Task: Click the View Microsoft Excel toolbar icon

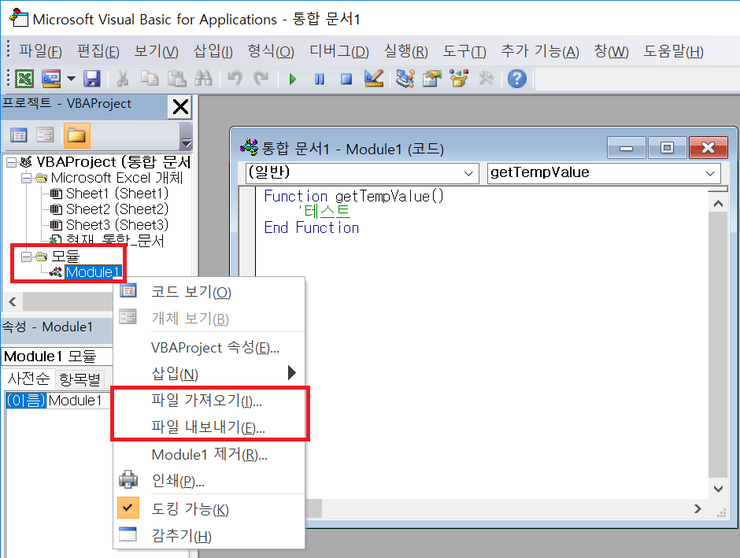Action: click(x=26, y=78)
